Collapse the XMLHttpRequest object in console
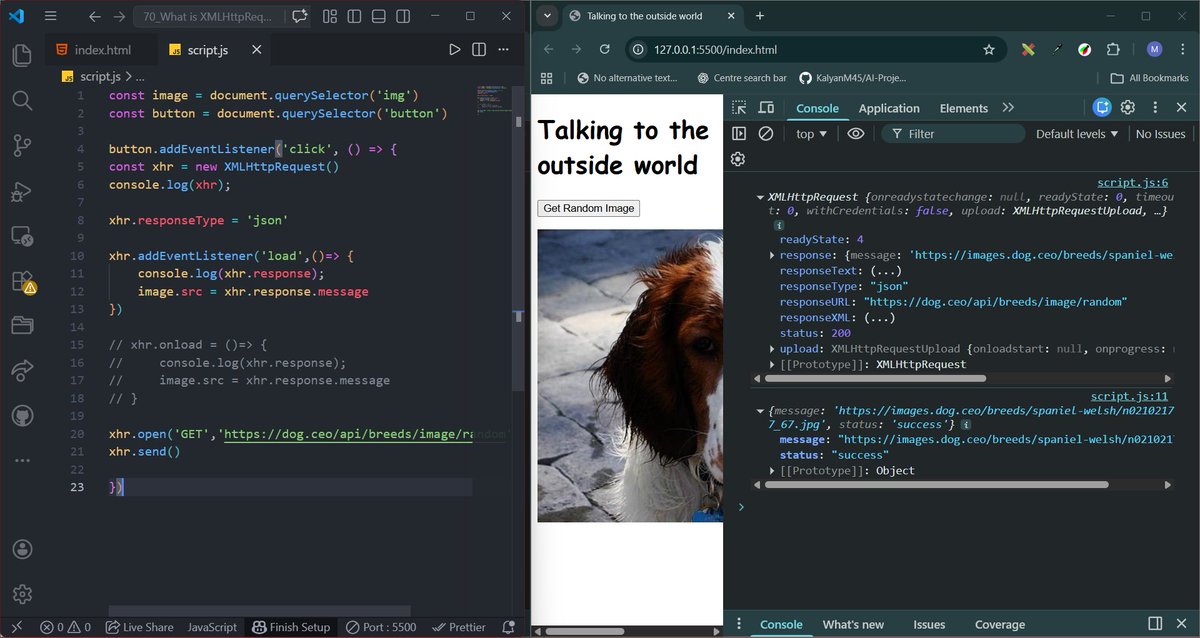The image size is (1200, 638). (x=761, y=198)
